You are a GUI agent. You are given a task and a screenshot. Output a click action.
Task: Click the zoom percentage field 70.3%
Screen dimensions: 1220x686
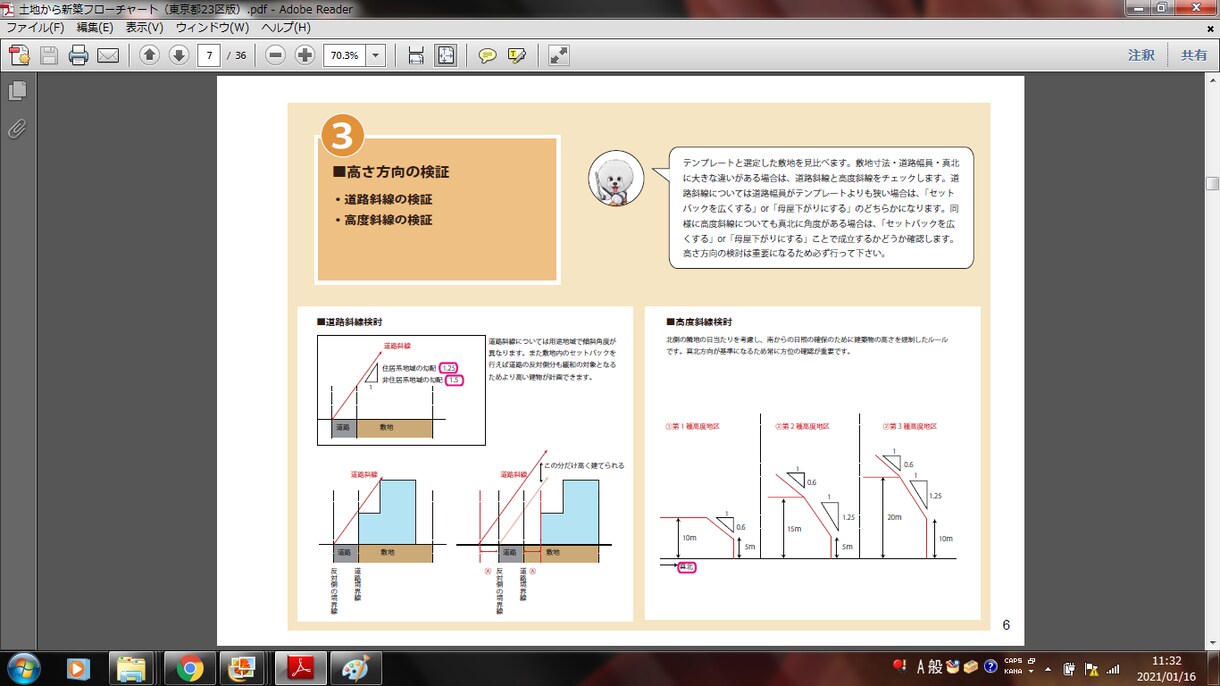[x=346, y=55]
